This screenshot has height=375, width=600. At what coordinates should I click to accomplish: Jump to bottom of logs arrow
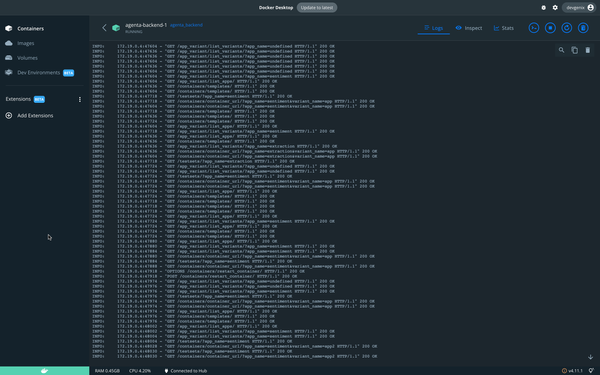pyautogui.click(x=590, y=357)
